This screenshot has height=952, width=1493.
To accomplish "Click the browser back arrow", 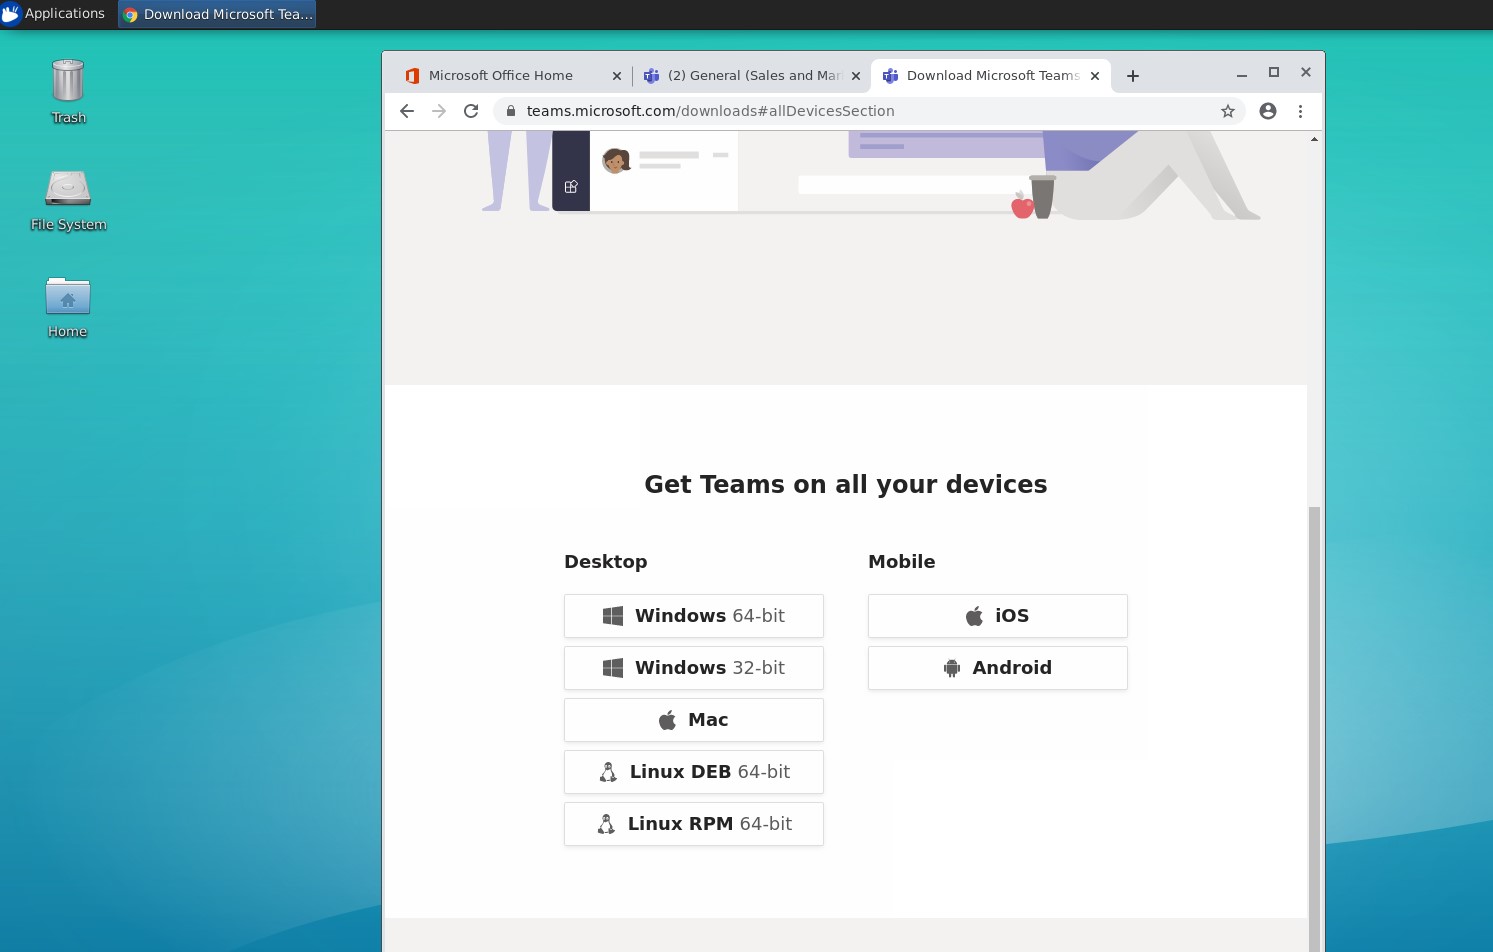I will click(406, 111).
